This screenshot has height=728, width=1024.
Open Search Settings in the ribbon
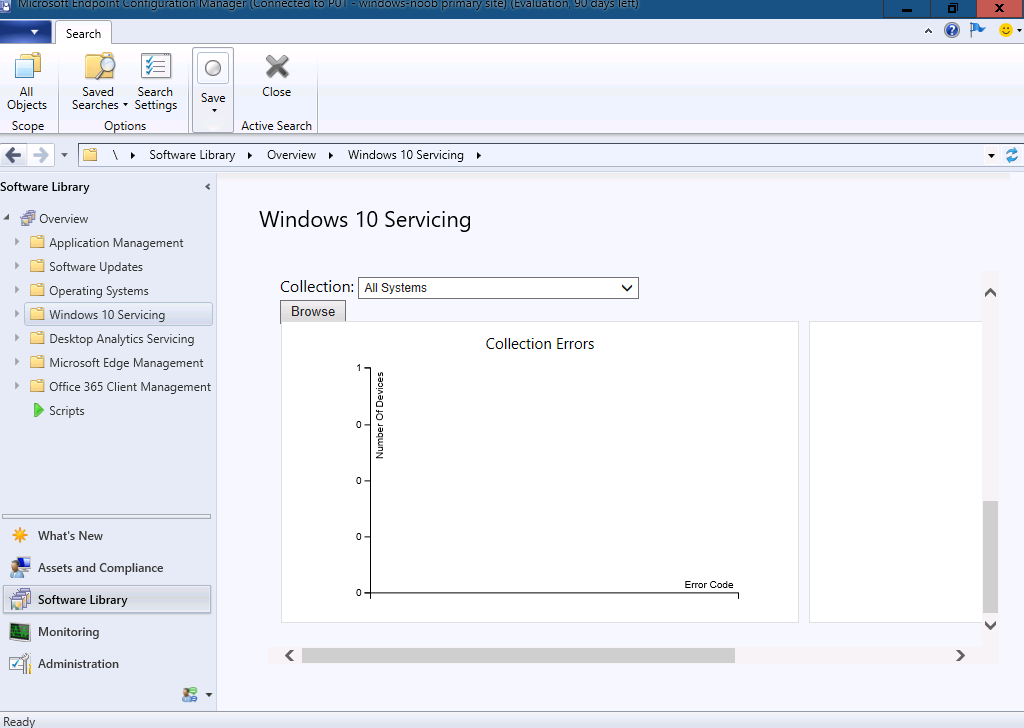155,82
